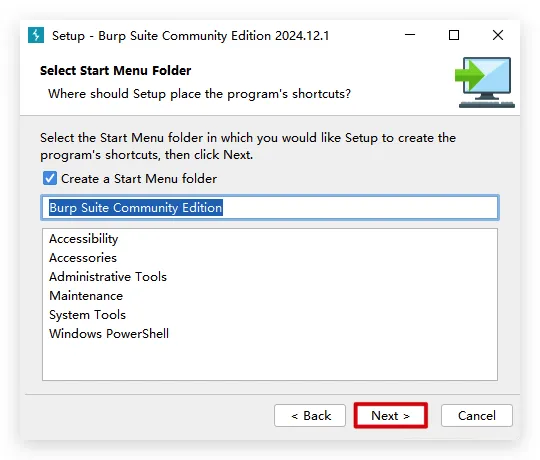This screenshot has height=460, width=540.
Task: Minimize the Setup window
Action: (410, 35)
